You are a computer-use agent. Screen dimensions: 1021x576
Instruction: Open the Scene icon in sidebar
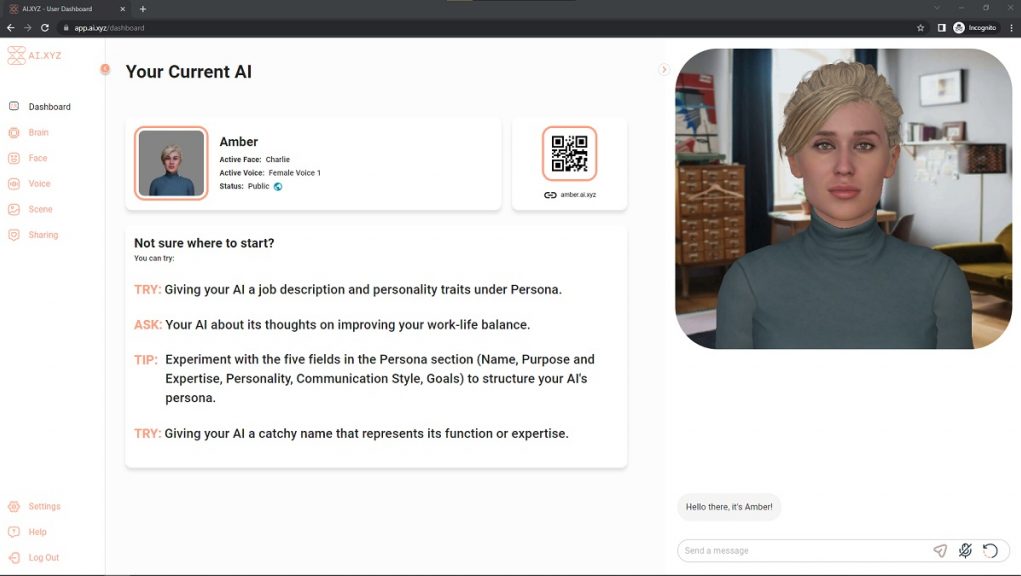click(x=14, y=209)
